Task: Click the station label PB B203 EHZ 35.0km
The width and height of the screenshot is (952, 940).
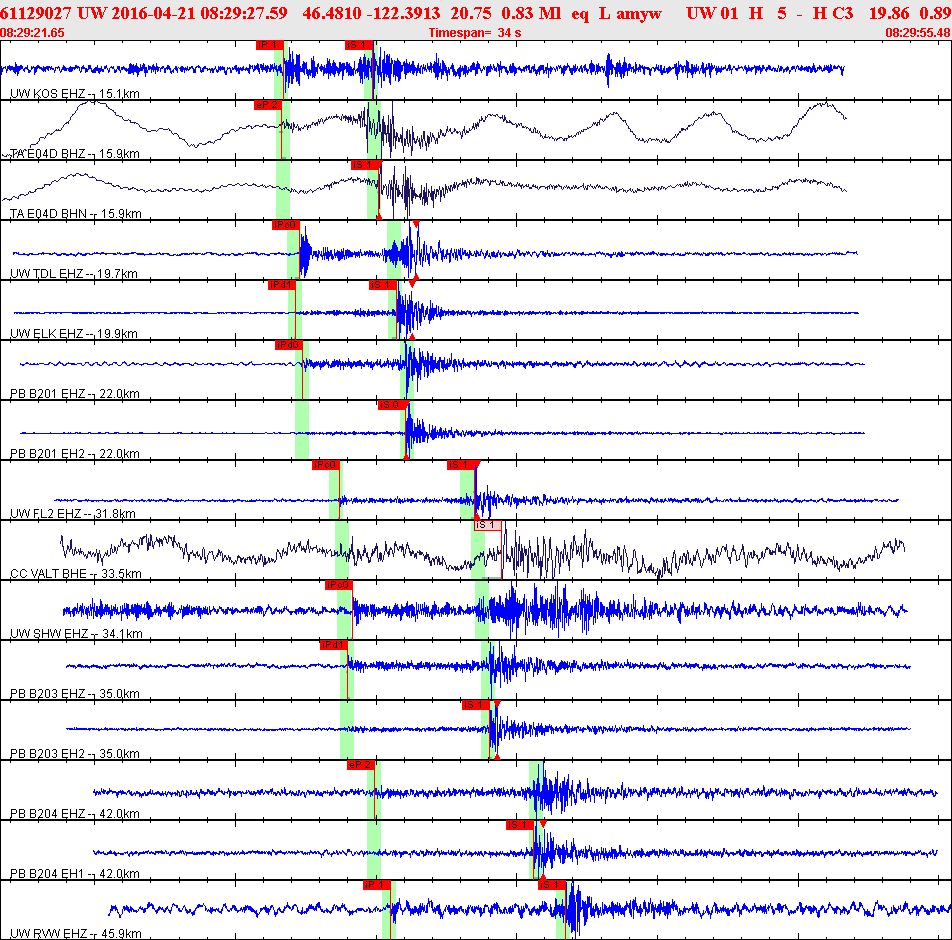Action: tap(75, 693)
